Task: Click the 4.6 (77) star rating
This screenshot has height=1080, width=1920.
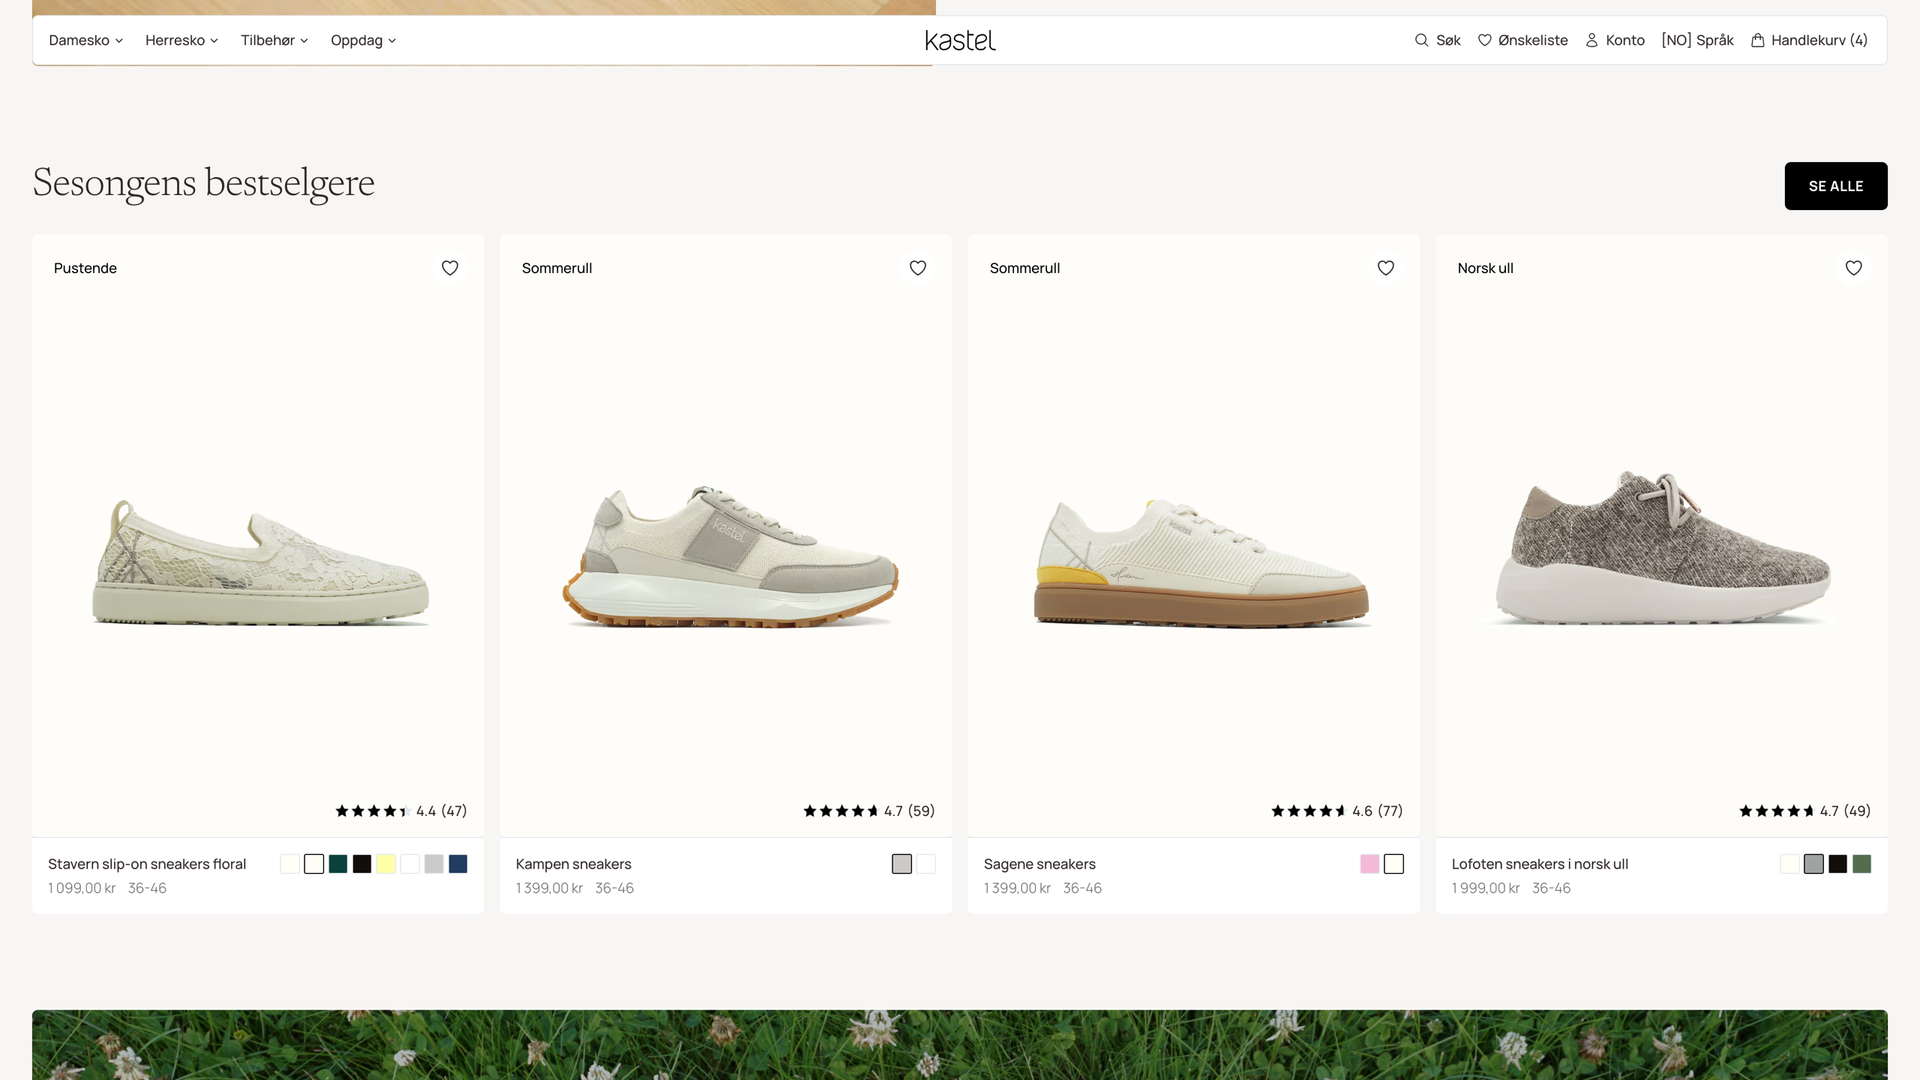Action: (1337, 811)
